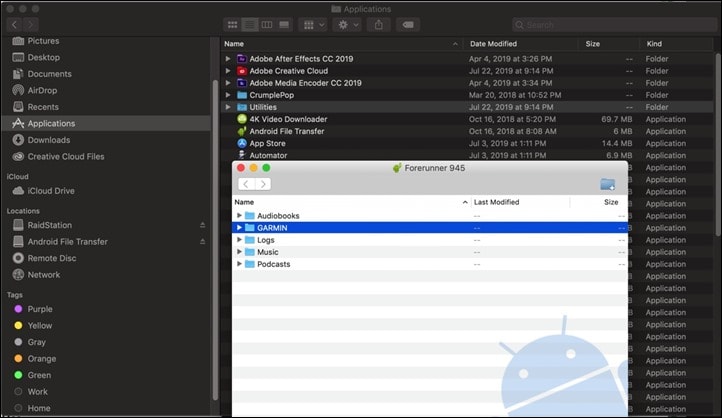Expand Adobe Media Encoder CC 2019 folder

228,83
